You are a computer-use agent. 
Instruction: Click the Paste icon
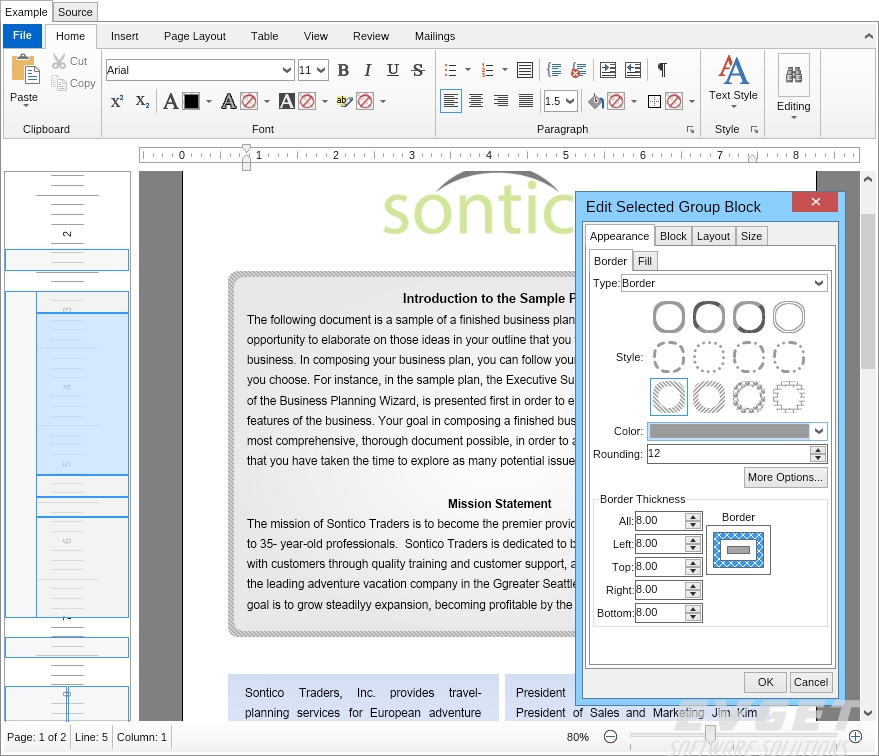(25, 69)
